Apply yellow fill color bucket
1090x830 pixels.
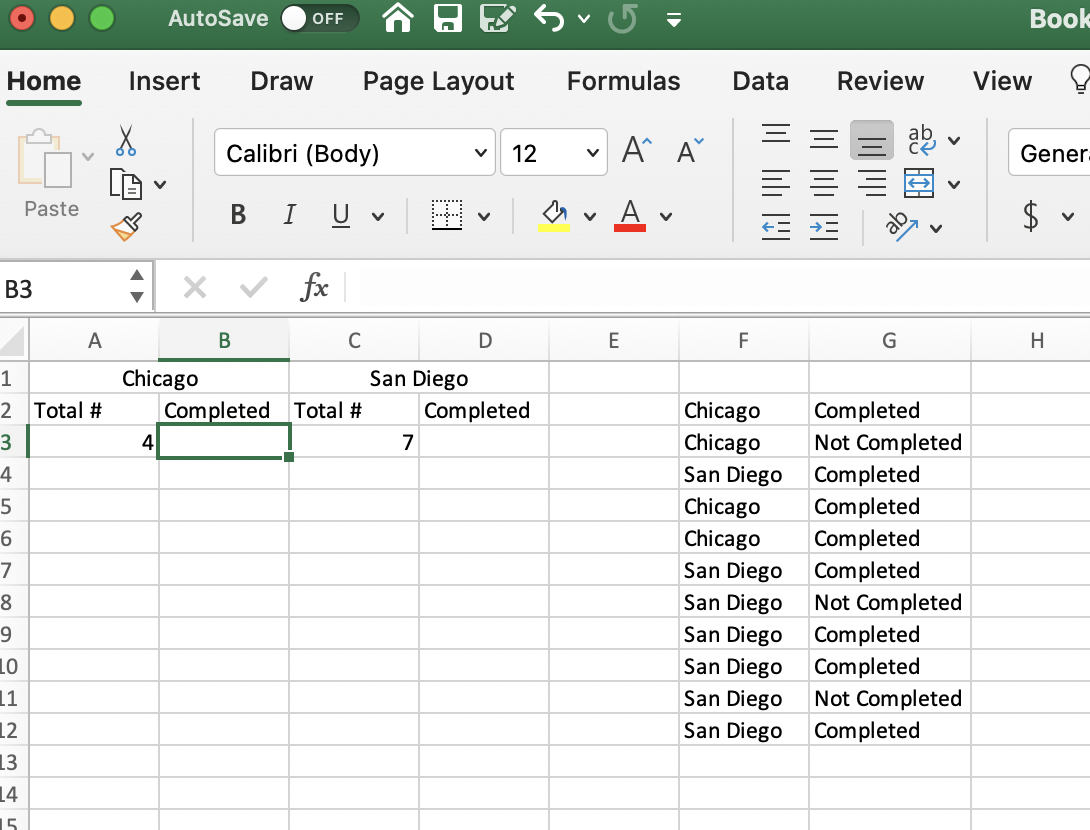(554, 215)
